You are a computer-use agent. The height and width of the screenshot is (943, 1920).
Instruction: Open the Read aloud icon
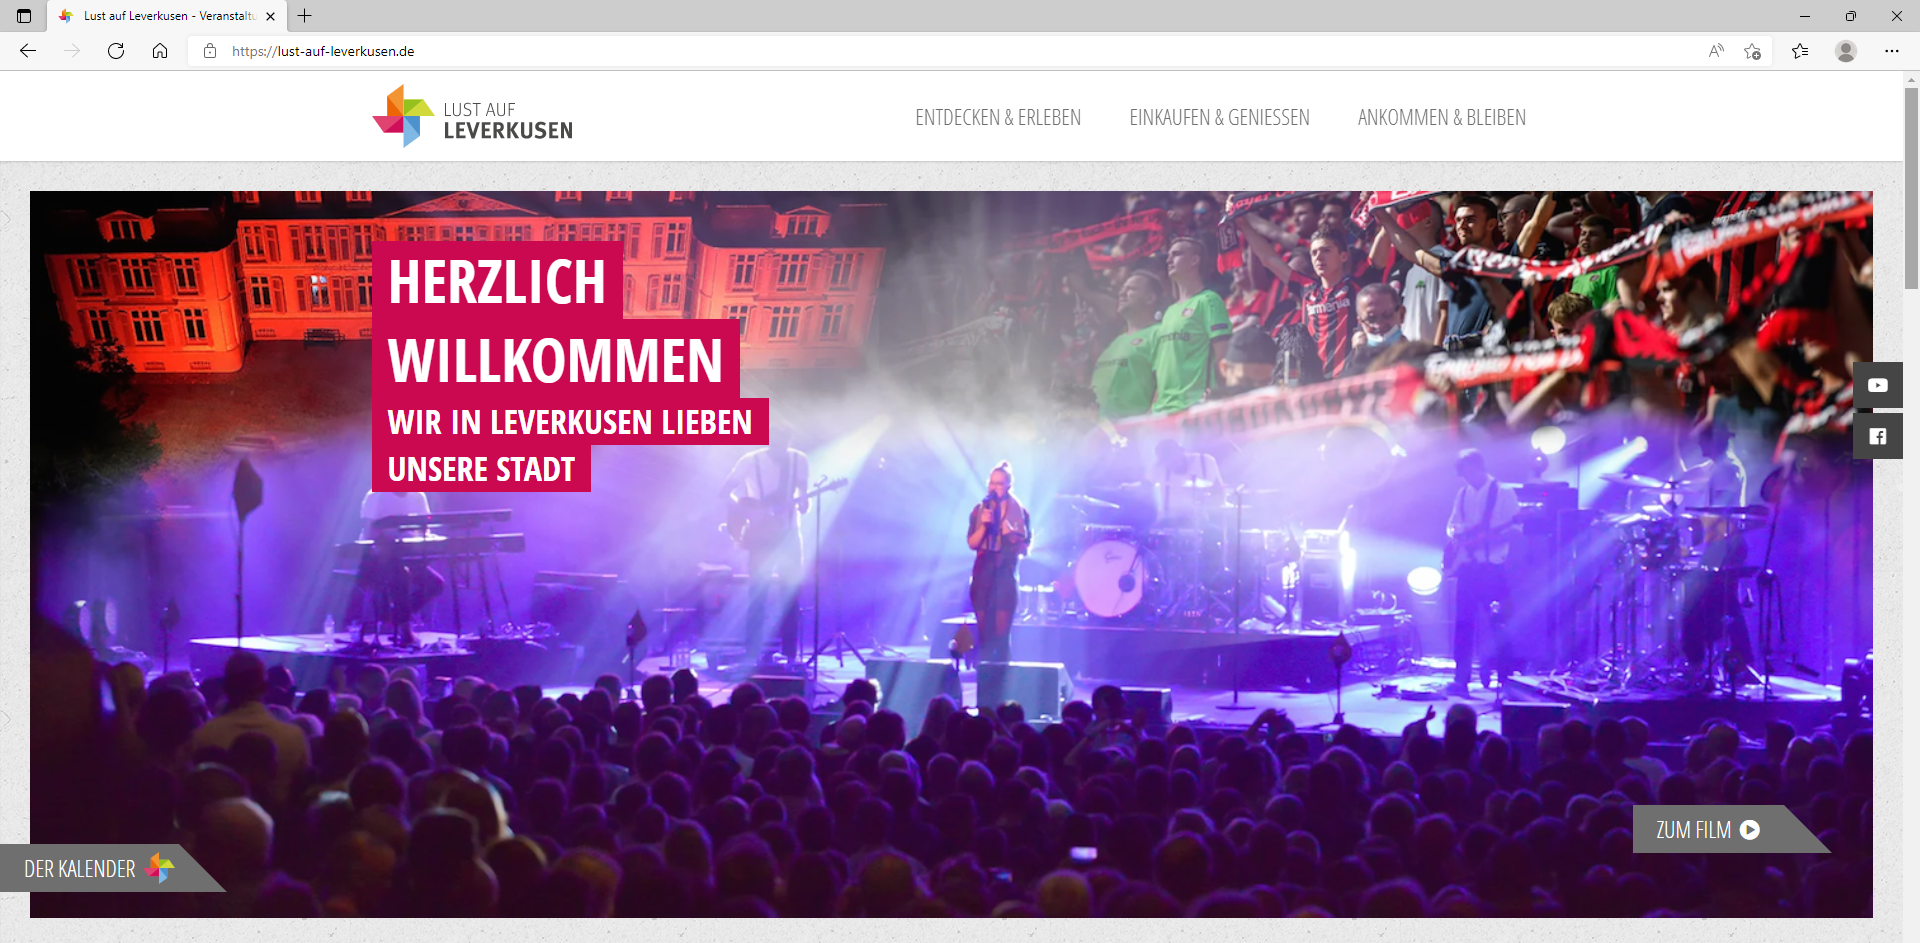[x=1716, y=51]
